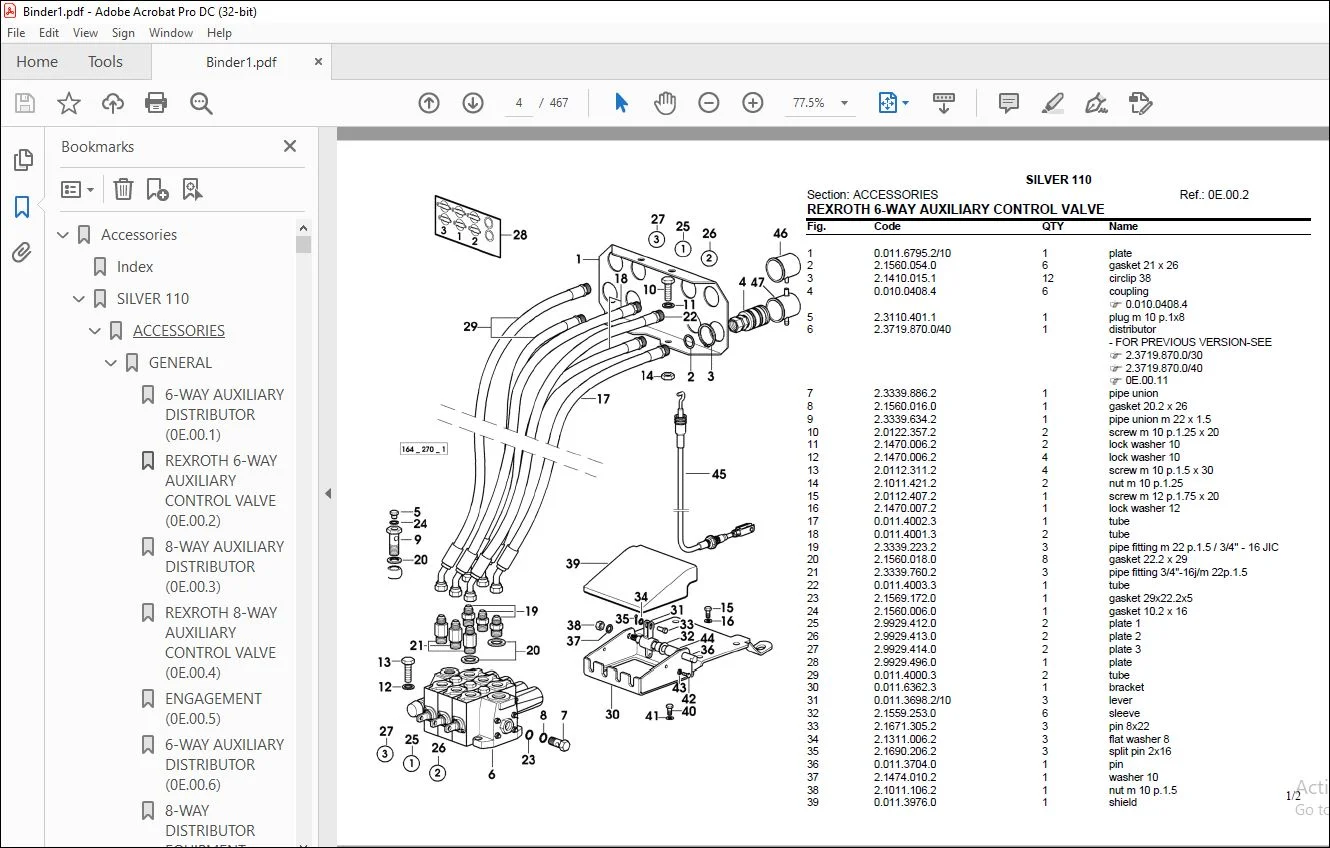The height and width of the screenshot is (848, 1330).
Task: Click the upload to cloud icon
Action: click(x=113, y=103)
